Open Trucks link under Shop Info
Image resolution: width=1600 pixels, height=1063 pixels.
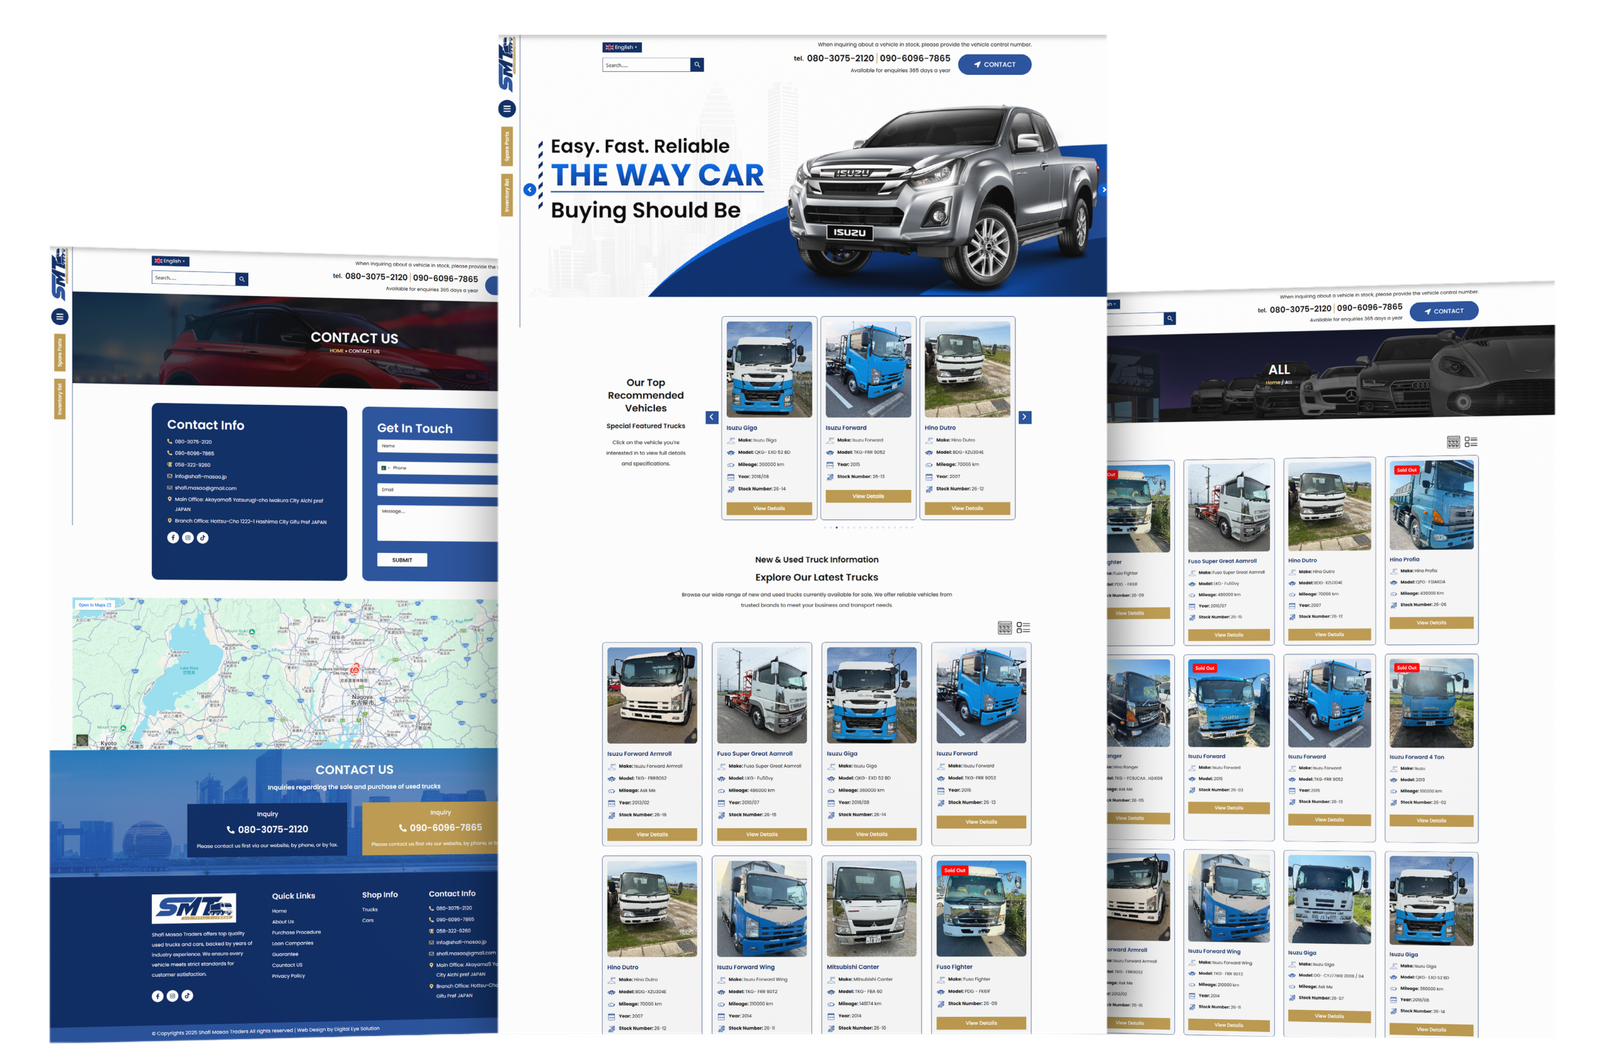[370, 910]
